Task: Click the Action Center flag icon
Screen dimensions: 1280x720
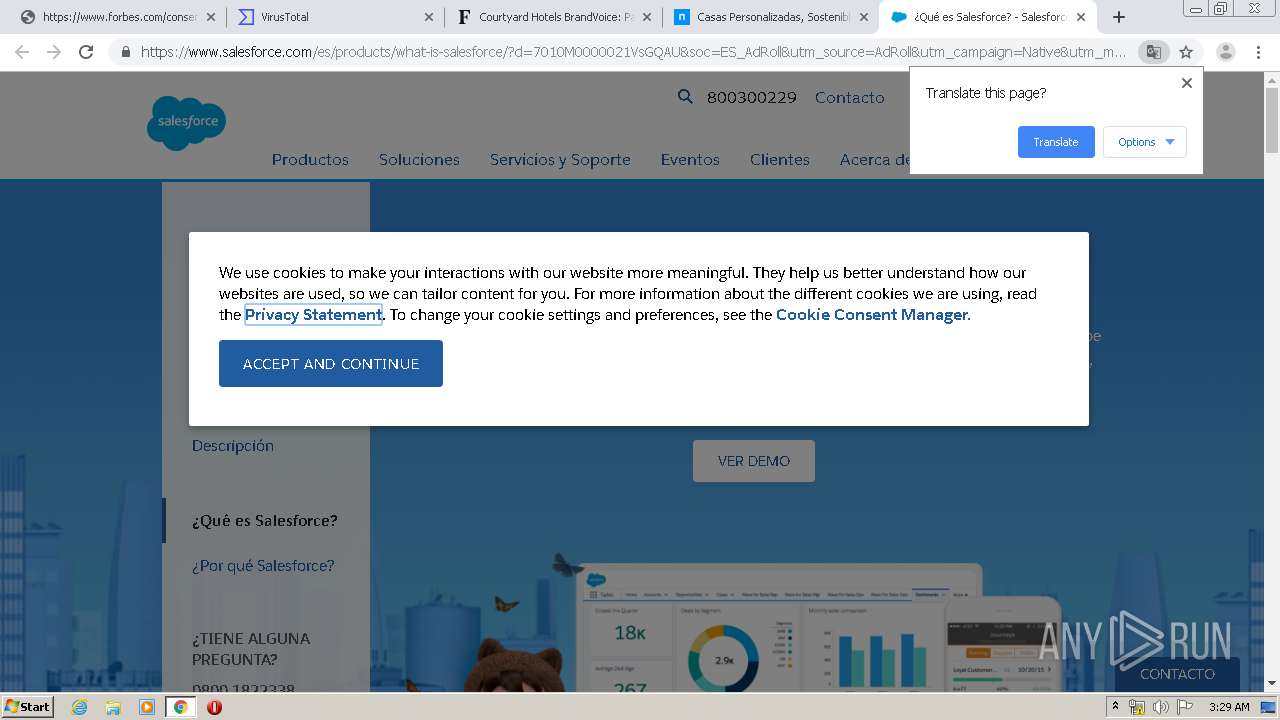Action: 1184,707
